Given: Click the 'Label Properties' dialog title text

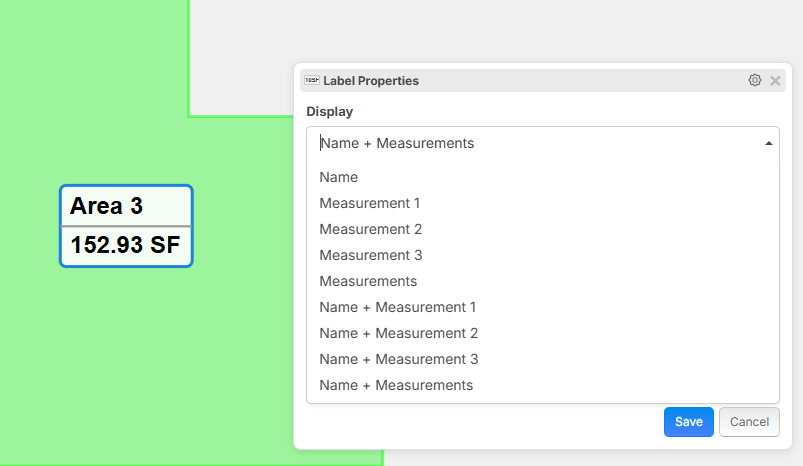Looking at the screenshot, I should click(371, 80).
